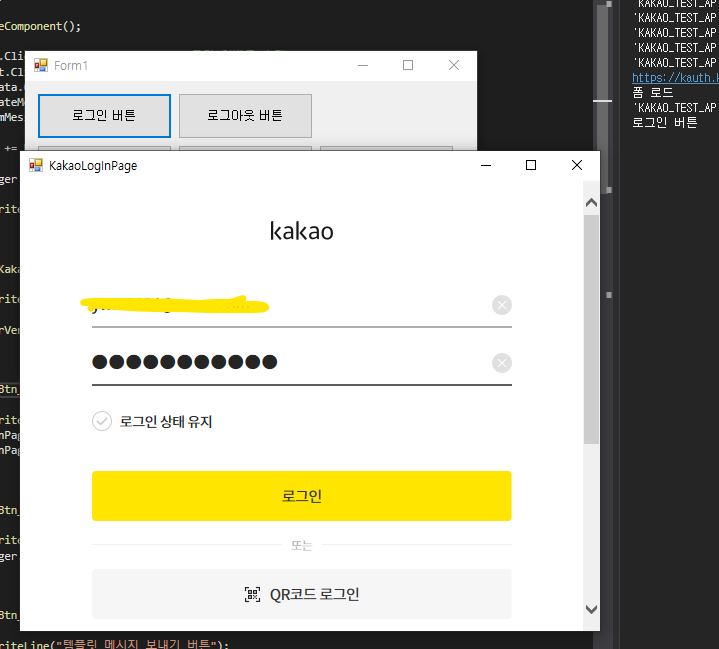Click the yellow 로그인 button

click(x=302, y=496)
